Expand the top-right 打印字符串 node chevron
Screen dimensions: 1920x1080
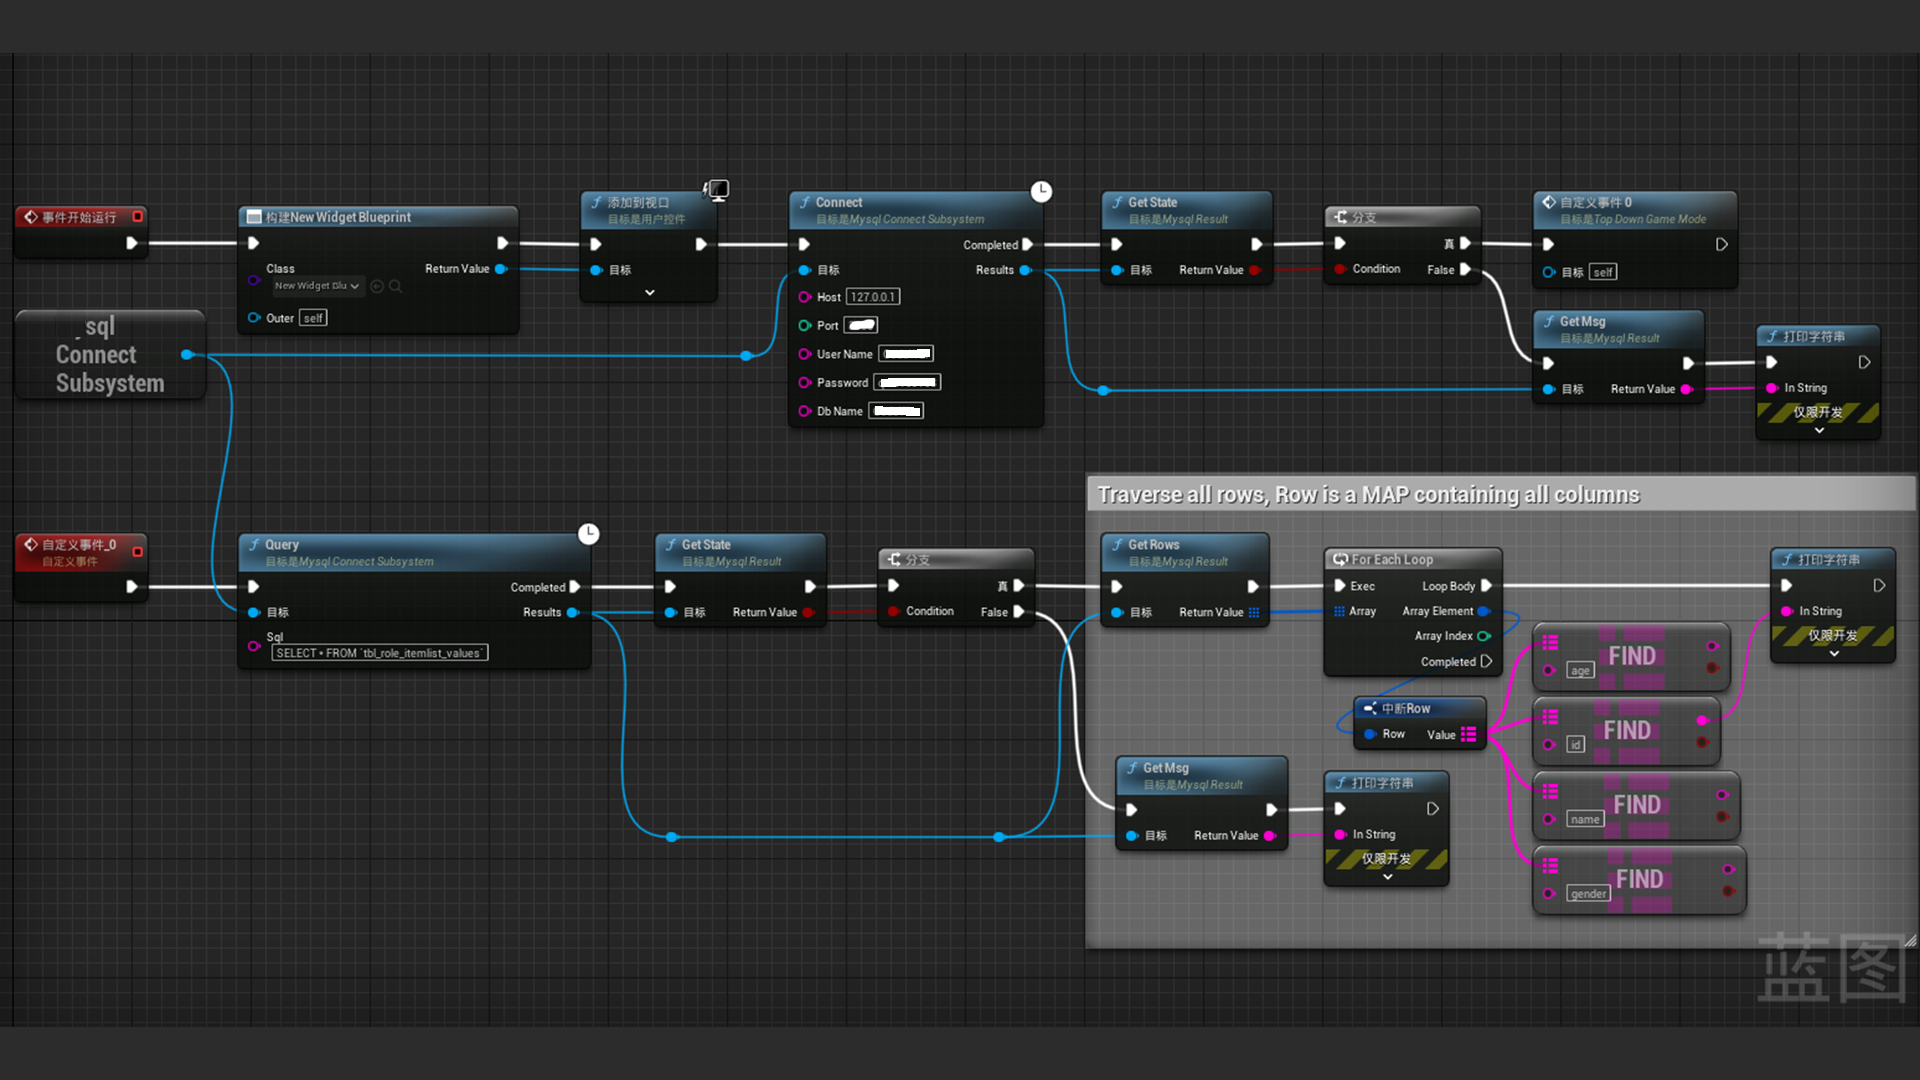point(1819,431)
